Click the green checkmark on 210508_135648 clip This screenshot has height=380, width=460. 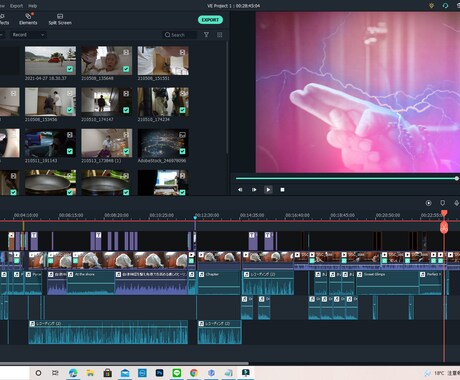126,69
